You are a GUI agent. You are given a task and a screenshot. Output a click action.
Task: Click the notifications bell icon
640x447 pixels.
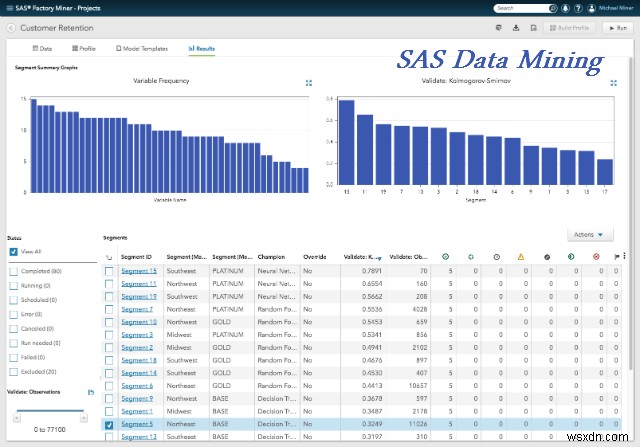566,8
